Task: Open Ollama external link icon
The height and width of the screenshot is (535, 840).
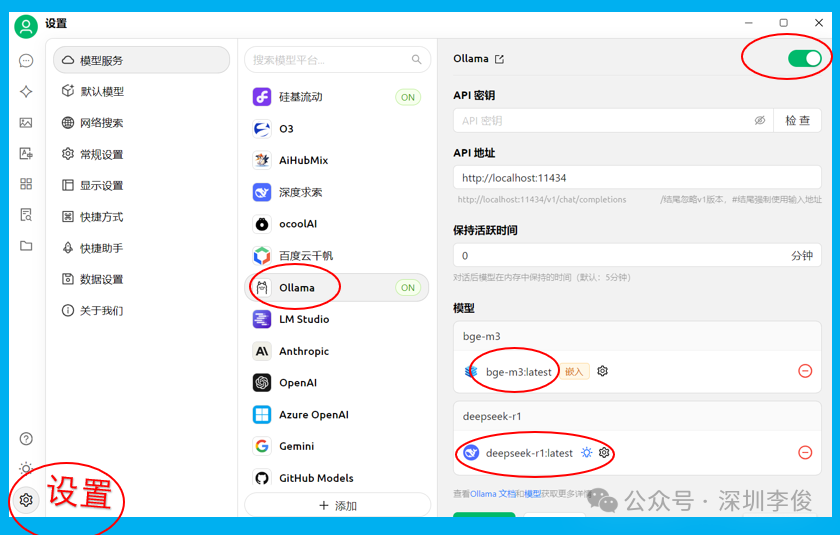Action: click(499, 59)
